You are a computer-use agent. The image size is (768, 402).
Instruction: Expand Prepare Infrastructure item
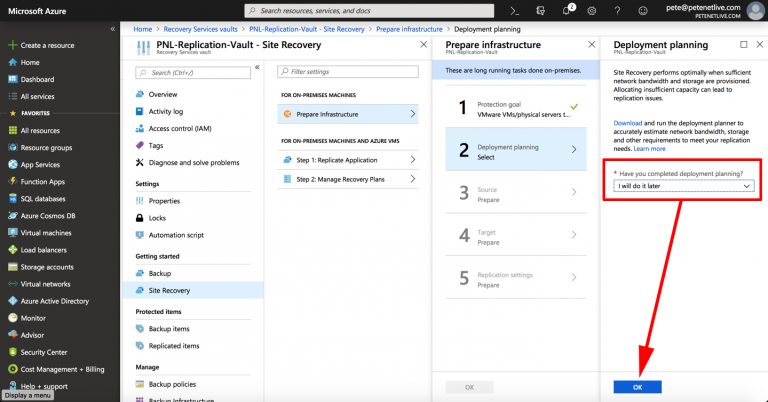[x=348, y=114]
